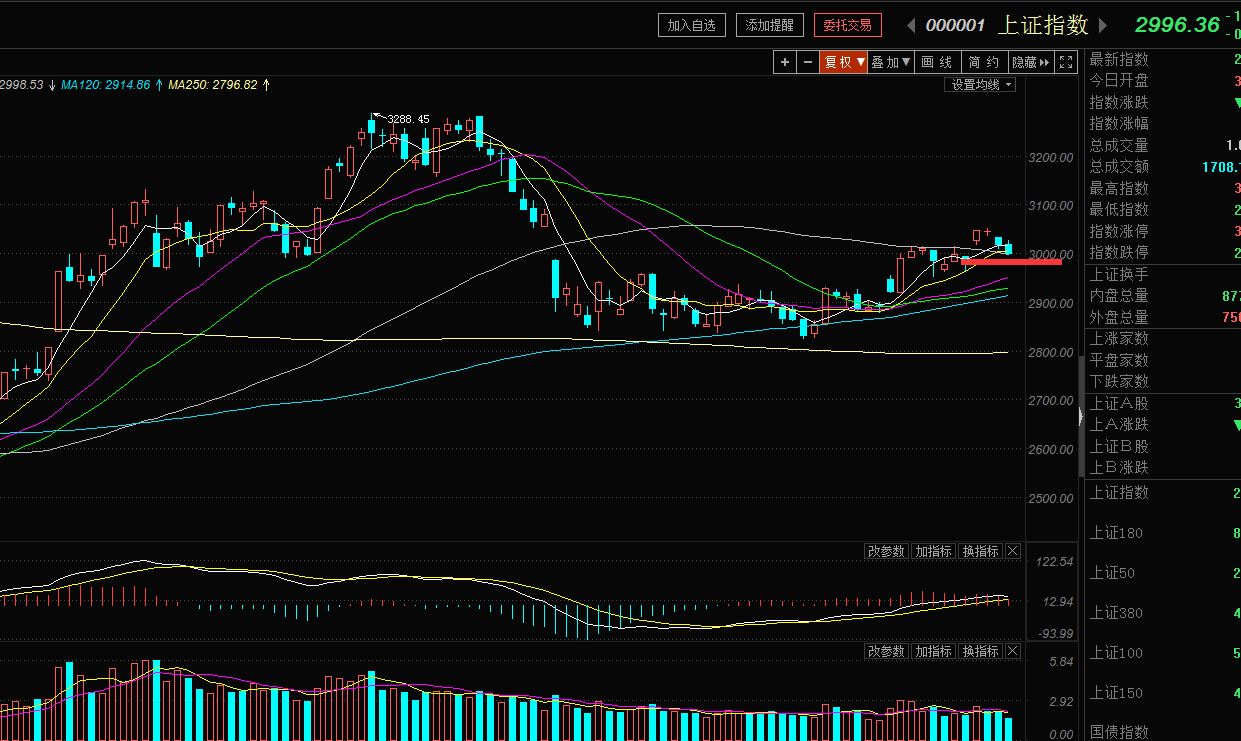This screenshot has height=741, width=1241.
Task: Click the fullscreen chart icon
Action: [1066, 62]
